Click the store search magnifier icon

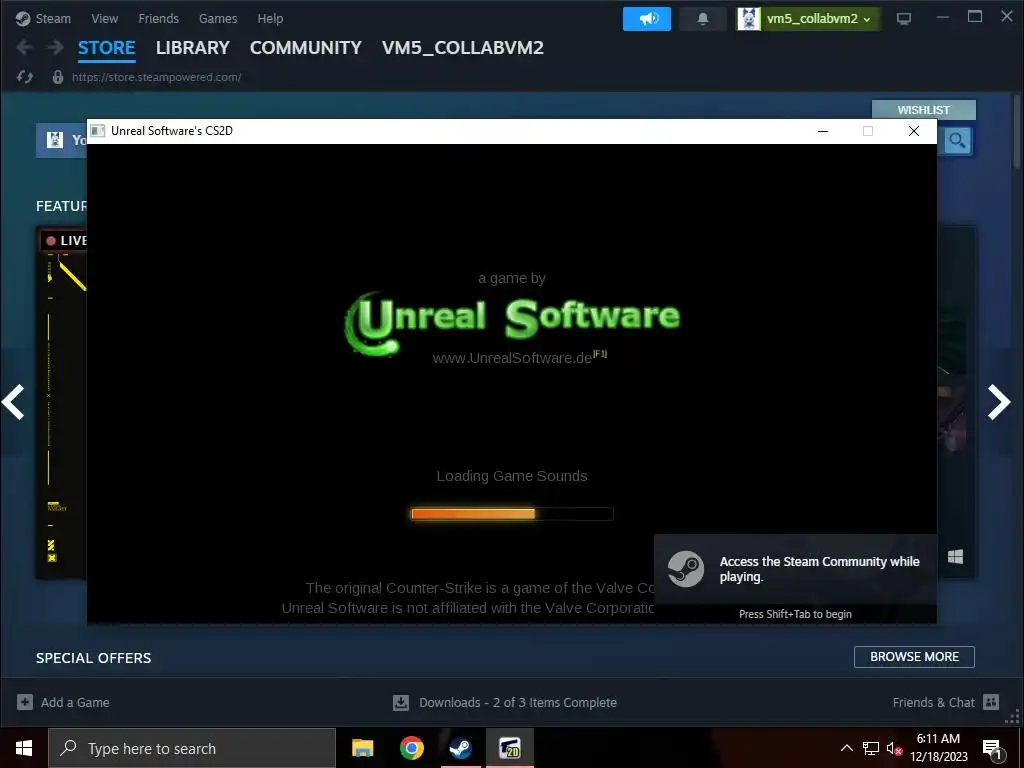[x=957, y=140]
